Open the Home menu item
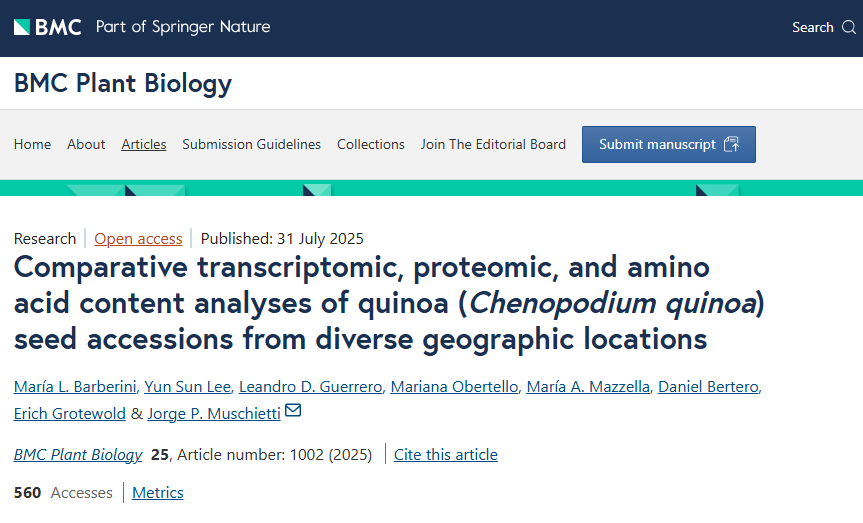 click(x=32, y=144)
